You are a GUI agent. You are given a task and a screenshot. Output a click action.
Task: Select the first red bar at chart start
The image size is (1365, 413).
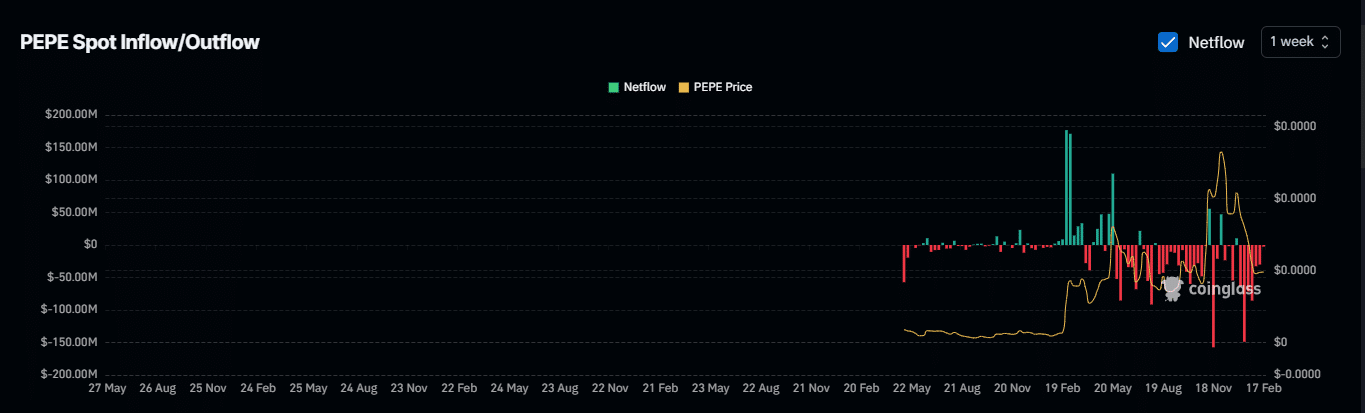(904, 263)
